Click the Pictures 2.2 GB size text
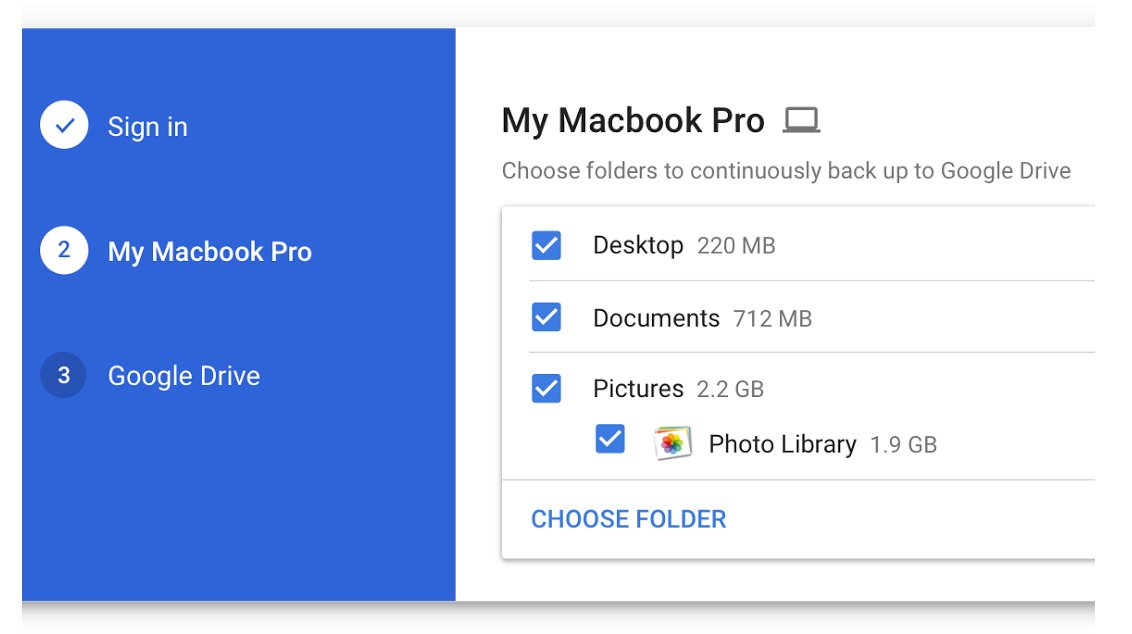Viewport: 1132px width, 634px height. [730, 389]
